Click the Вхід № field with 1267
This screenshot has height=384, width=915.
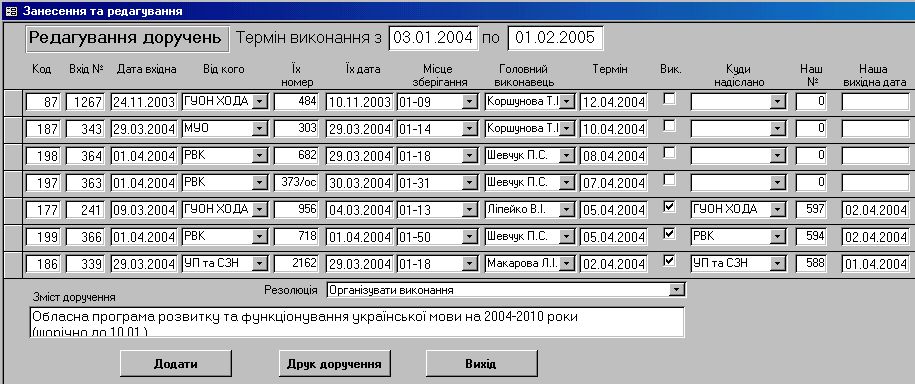click(85, 102)
